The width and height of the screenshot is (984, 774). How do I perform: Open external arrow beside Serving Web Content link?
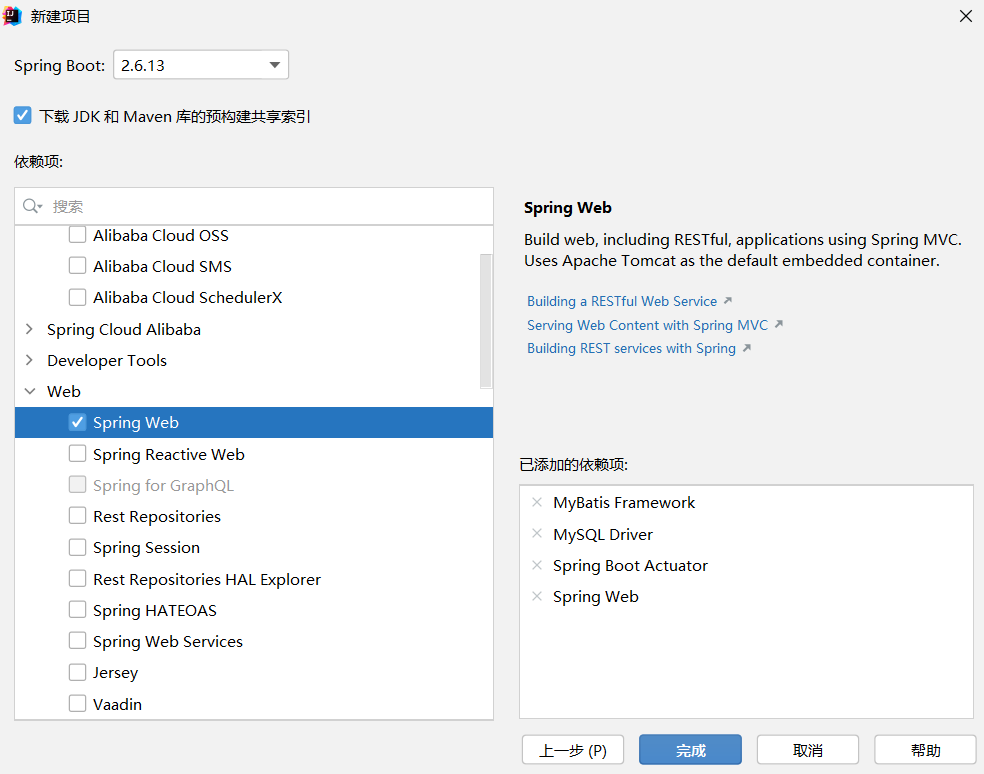coord(779,325)
